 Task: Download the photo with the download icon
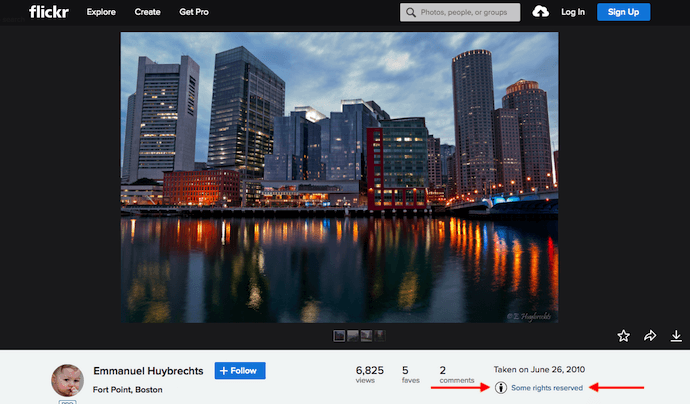(676, 336)
